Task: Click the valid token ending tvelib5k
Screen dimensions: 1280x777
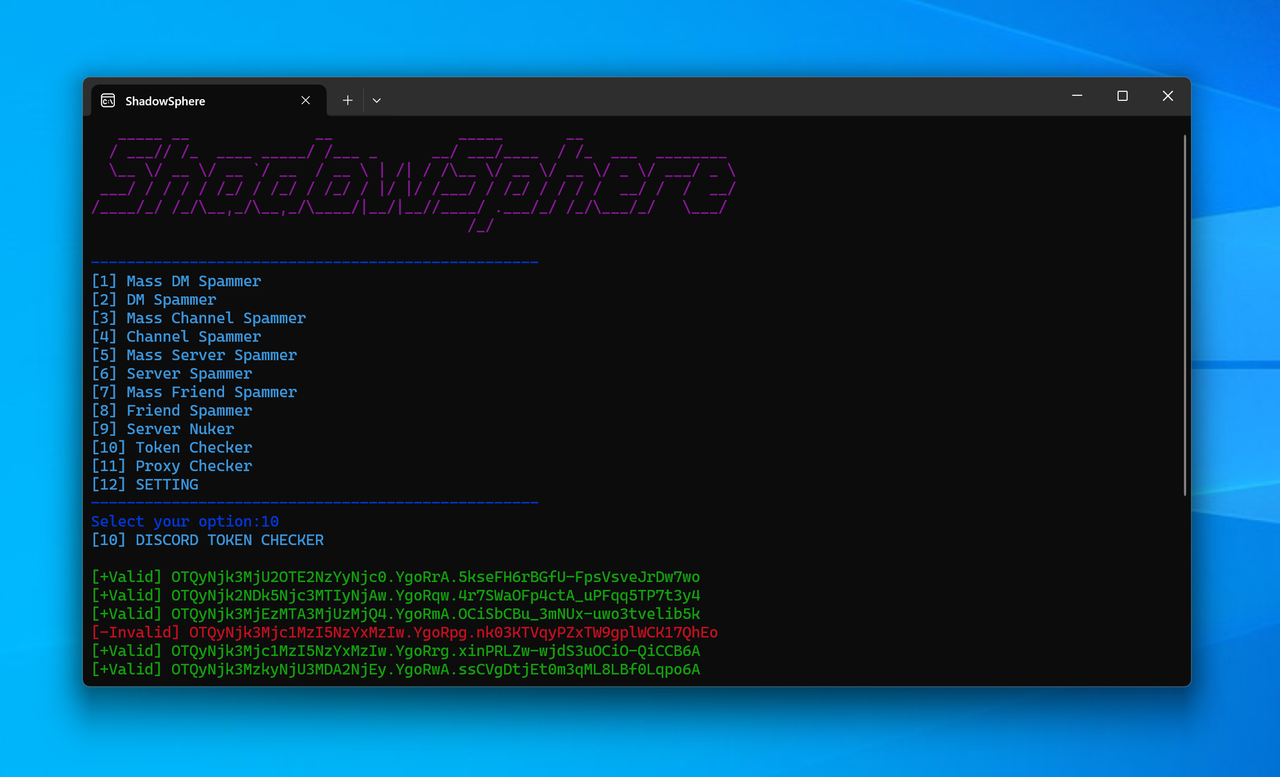Action: [396, 614]
